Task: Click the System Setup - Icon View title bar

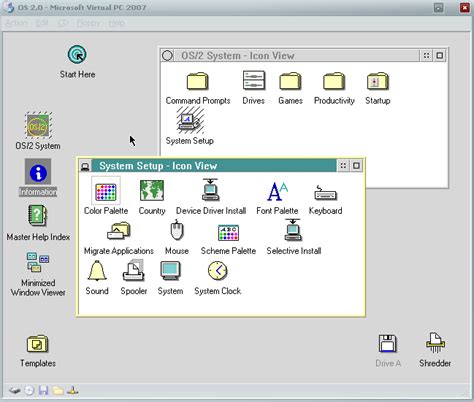Action: click(214, 166)
